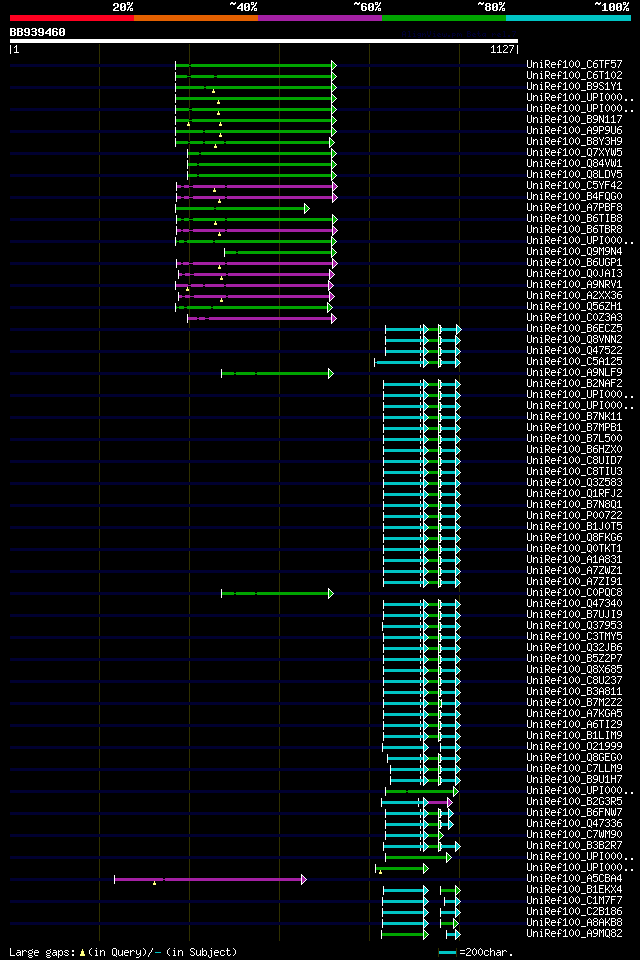Select the UniRef100_Q7XYW5 label
The image size is (640, 960).
point(574,152)
